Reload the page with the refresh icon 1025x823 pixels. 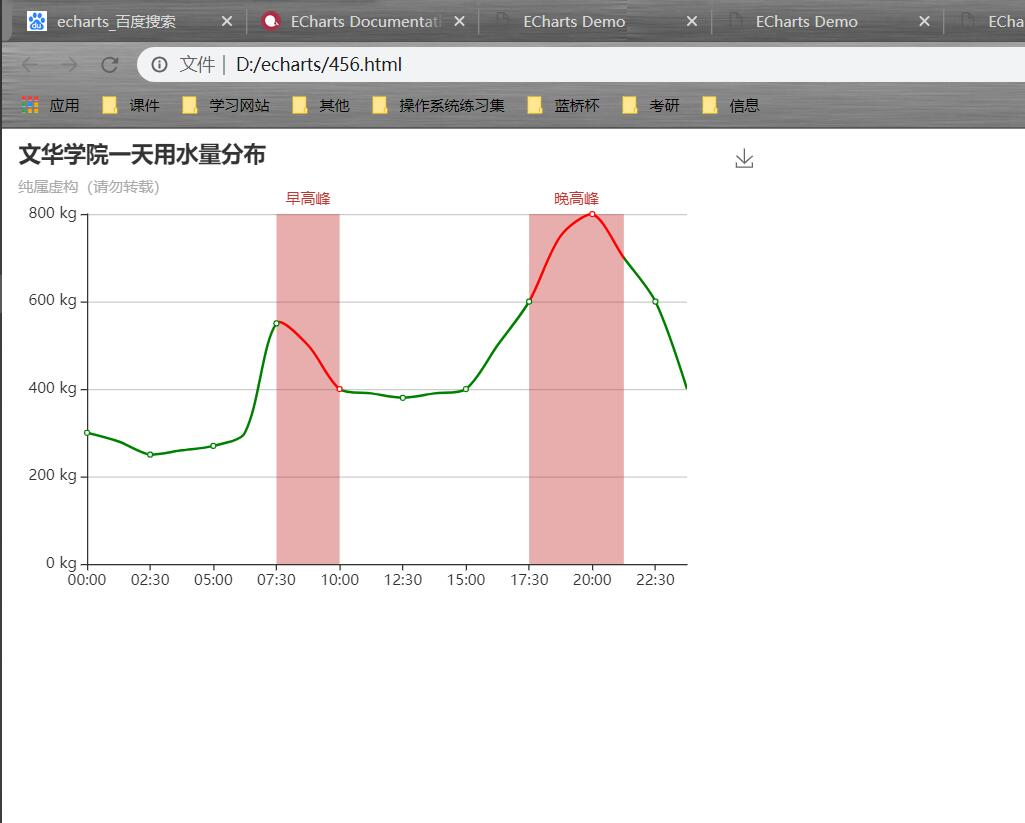[x=109, y=64]
